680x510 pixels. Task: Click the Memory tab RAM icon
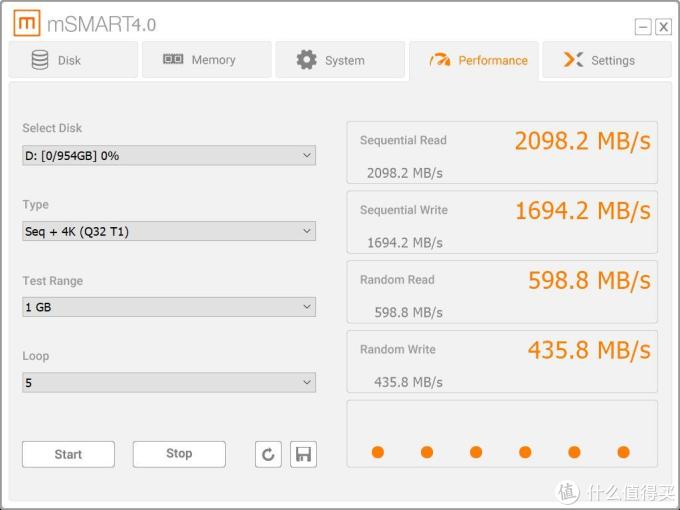click(x=173, y=59)
